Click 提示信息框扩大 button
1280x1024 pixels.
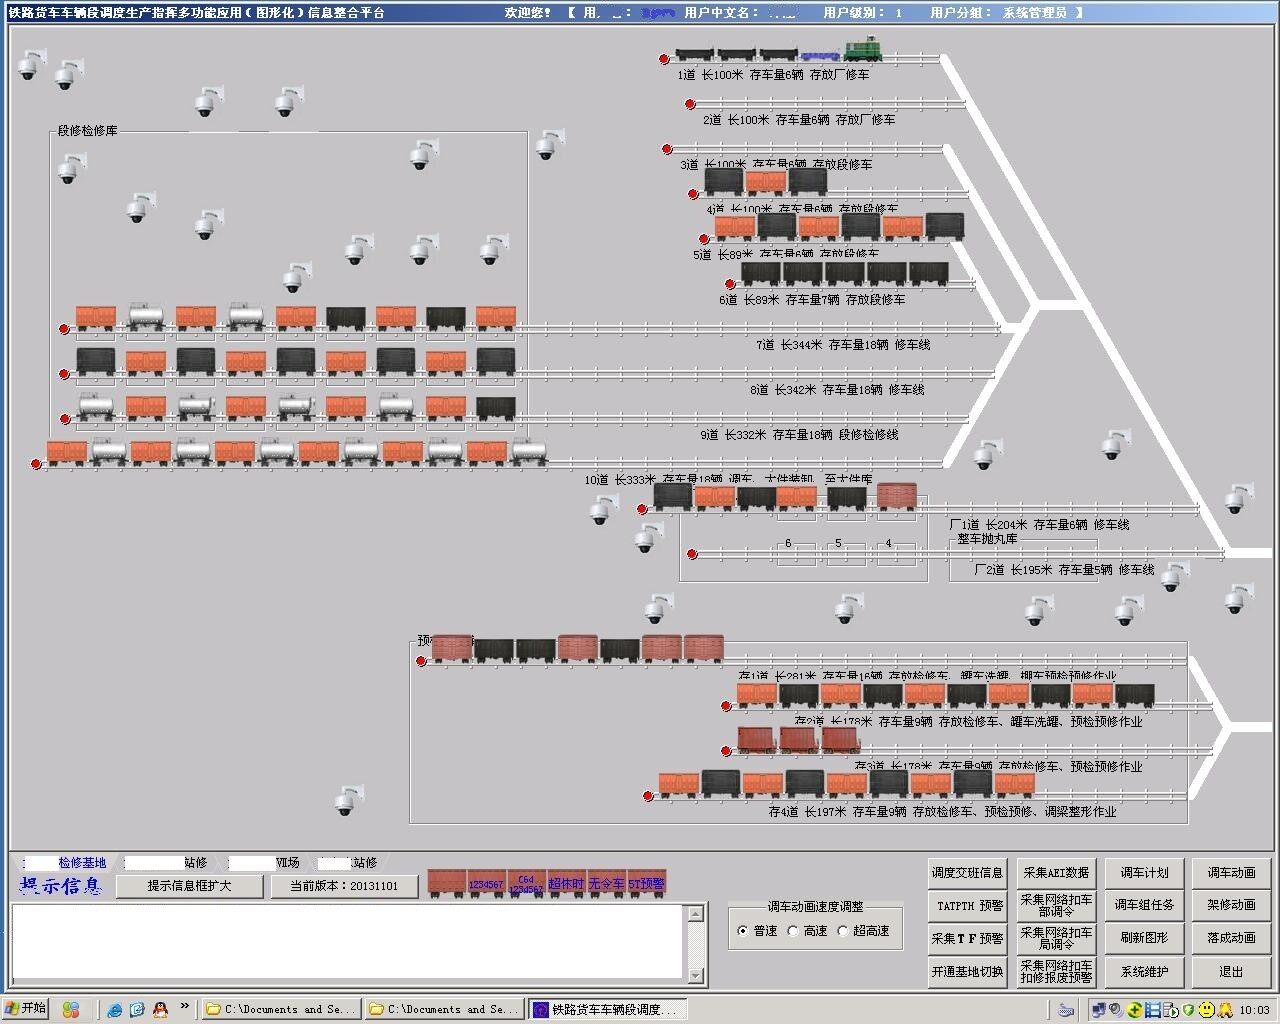pos(190,886)
